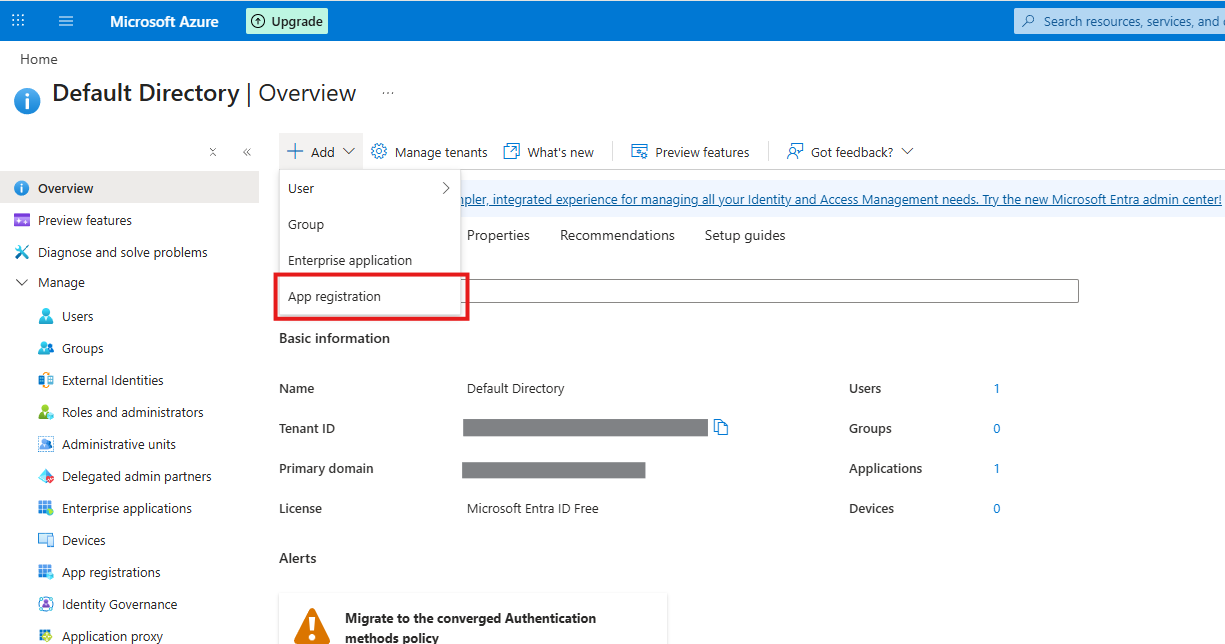Click the Users person icon

tap(46, 316)
